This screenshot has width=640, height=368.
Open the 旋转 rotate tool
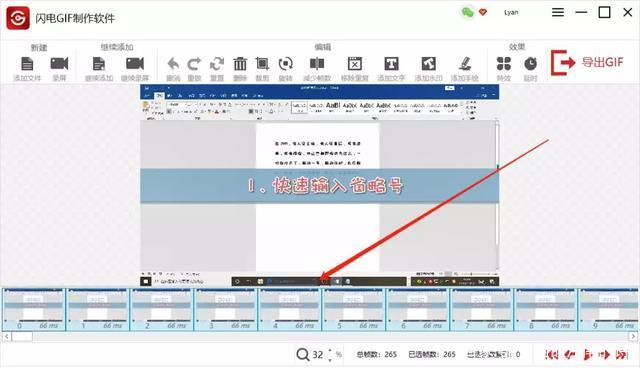point(285,64)
